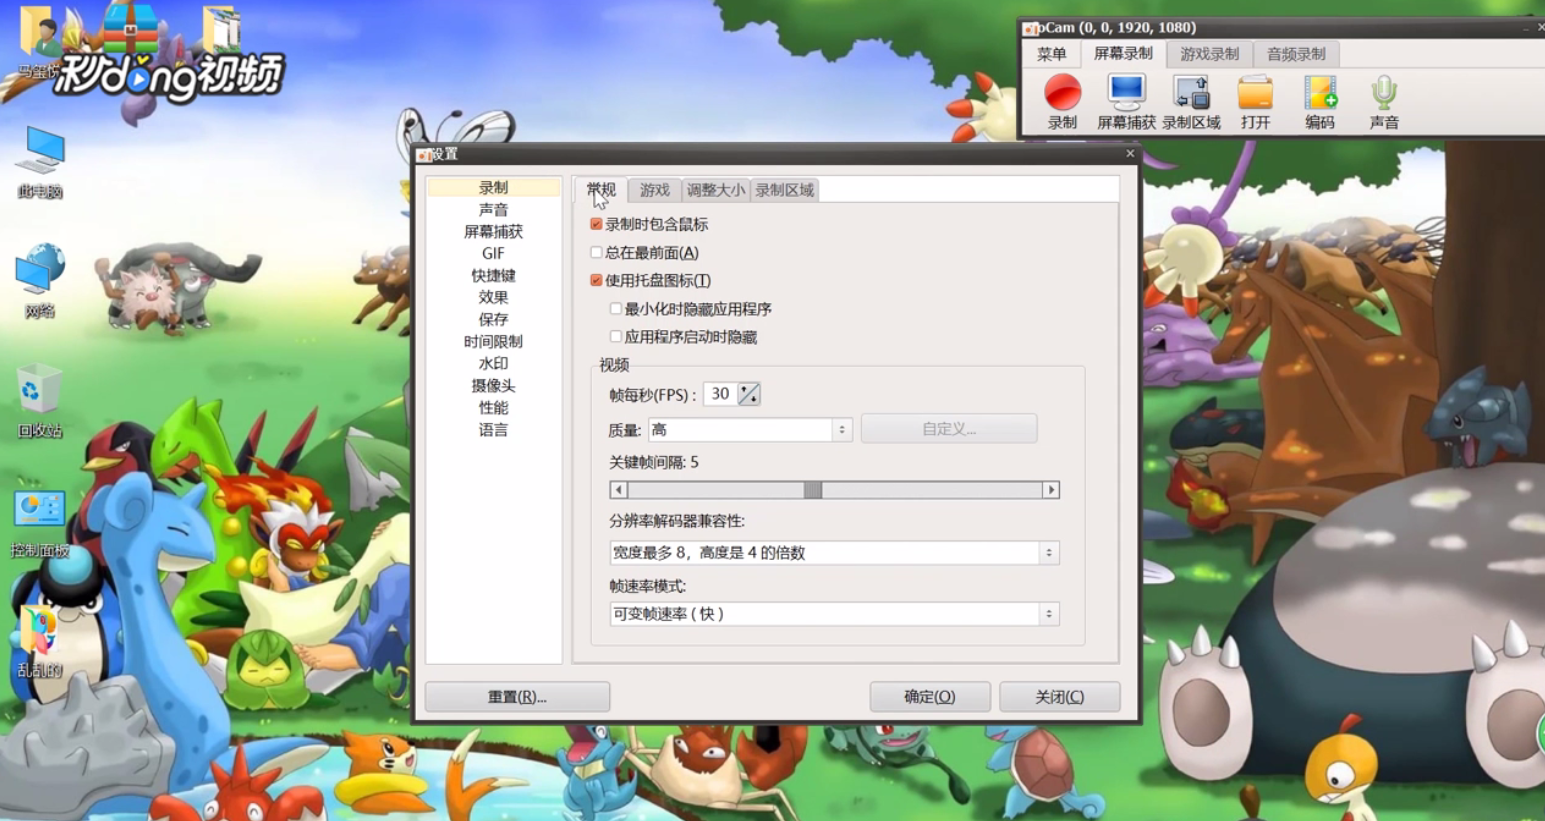Disable the 录制时包含鼠标 checkbox
1545x821 pixels.
[x=594, y=225]
